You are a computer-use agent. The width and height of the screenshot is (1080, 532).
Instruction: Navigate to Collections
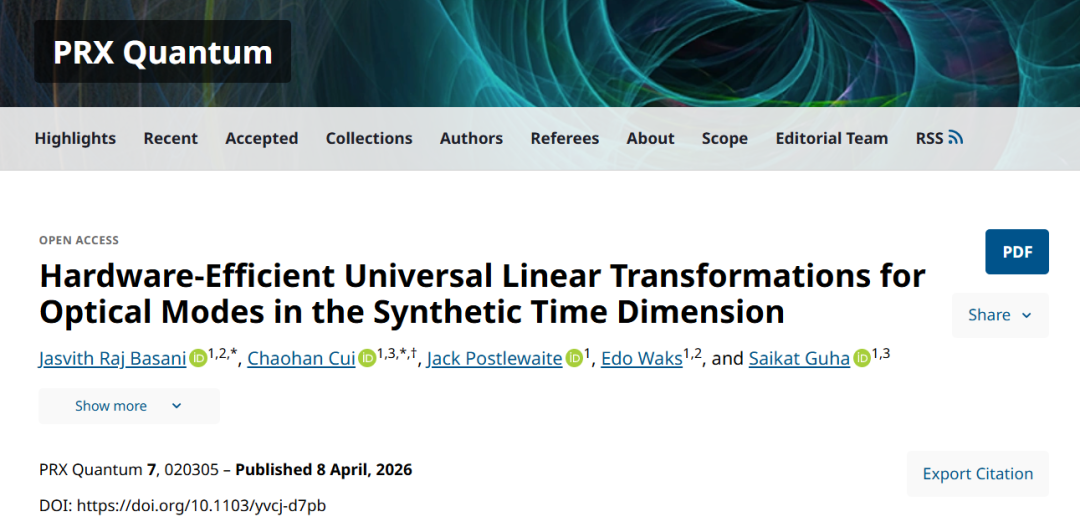(x=369, y=138)
